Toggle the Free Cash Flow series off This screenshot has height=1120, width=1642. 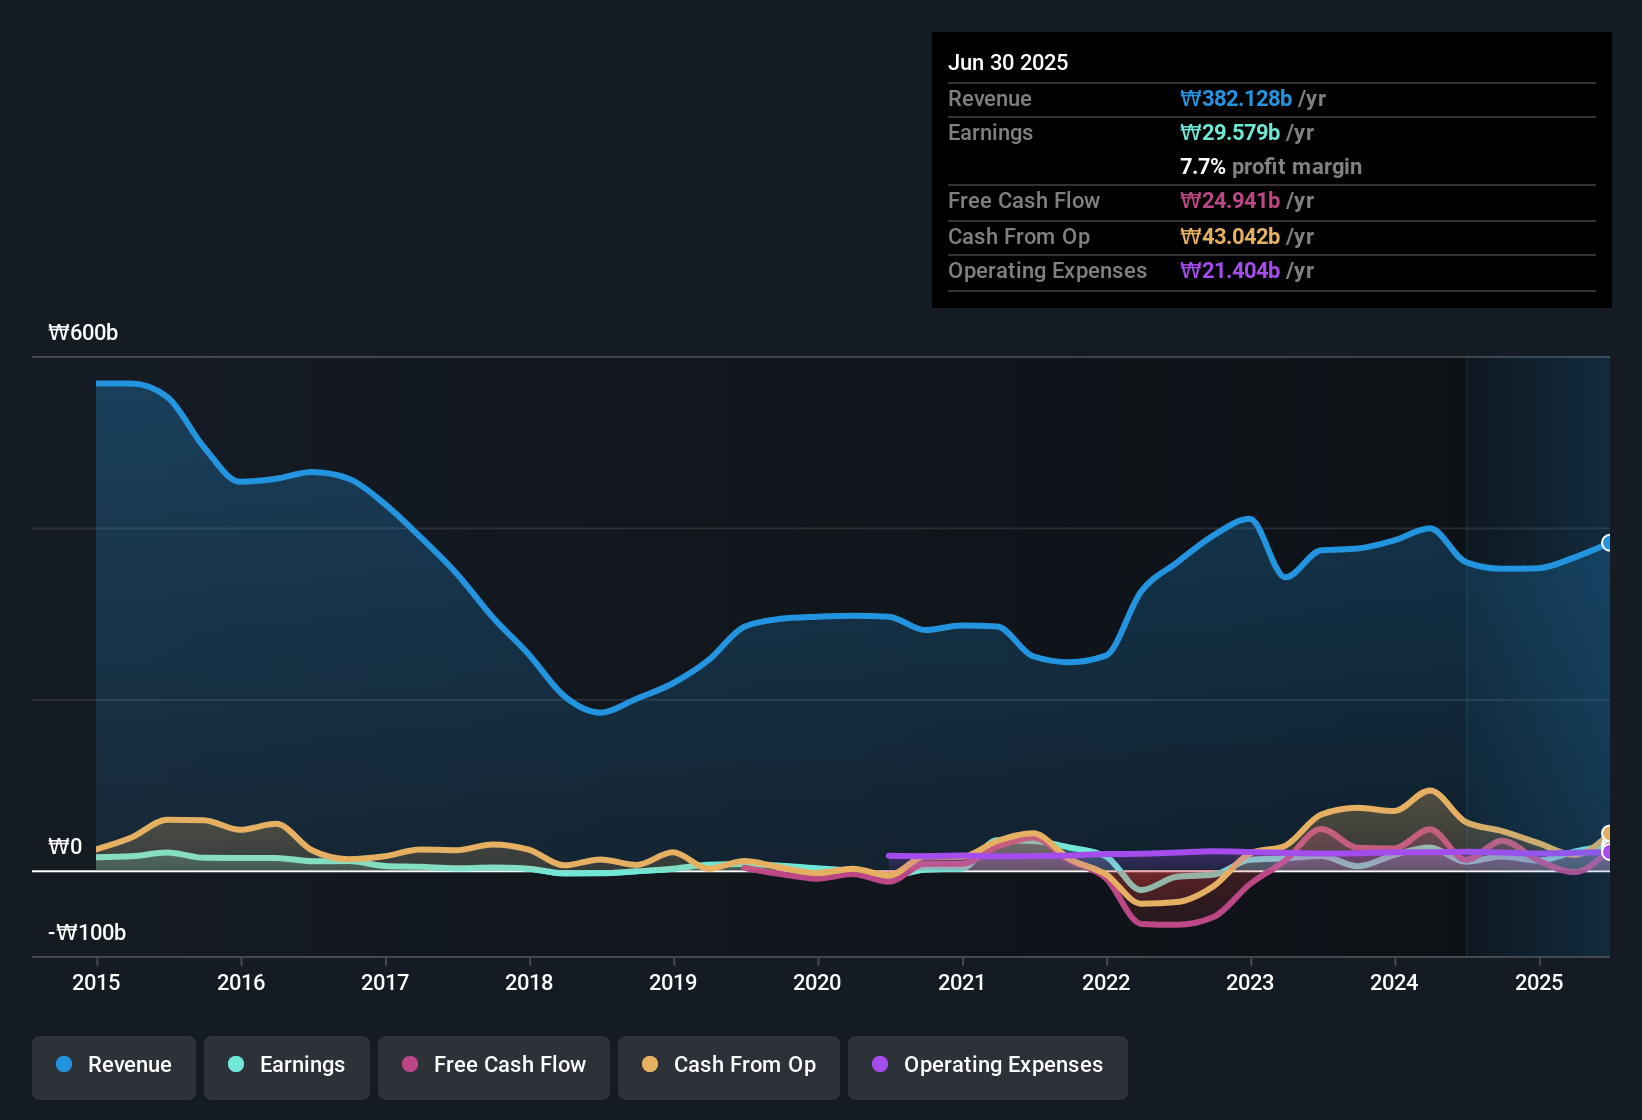click(x=493, y=1065)
